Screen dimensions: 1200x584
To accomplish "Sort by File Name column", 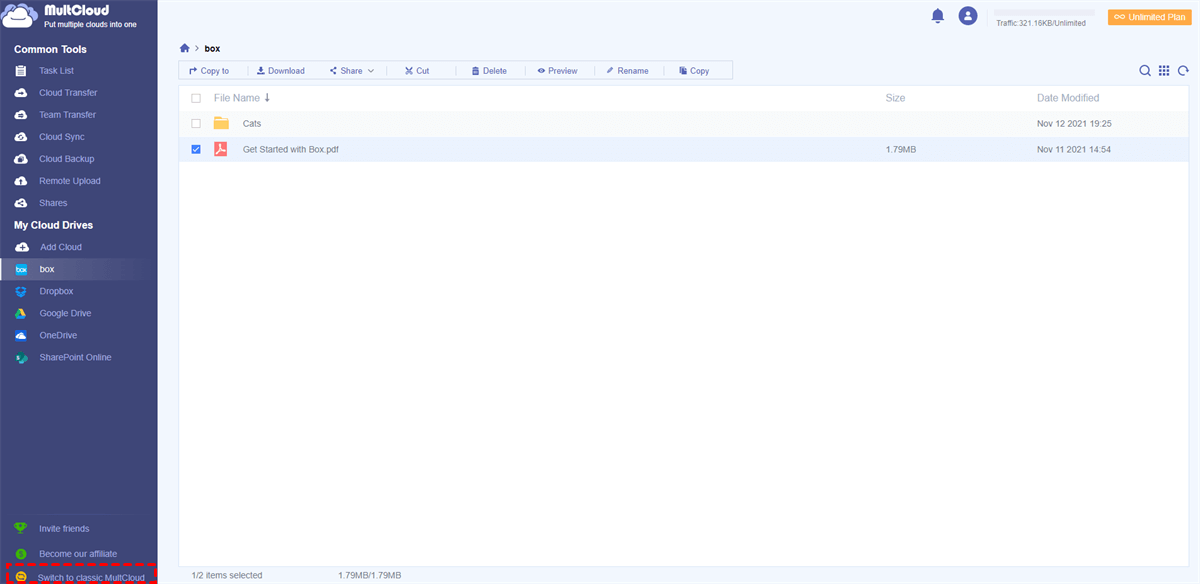I will click(x=242, y=98).
